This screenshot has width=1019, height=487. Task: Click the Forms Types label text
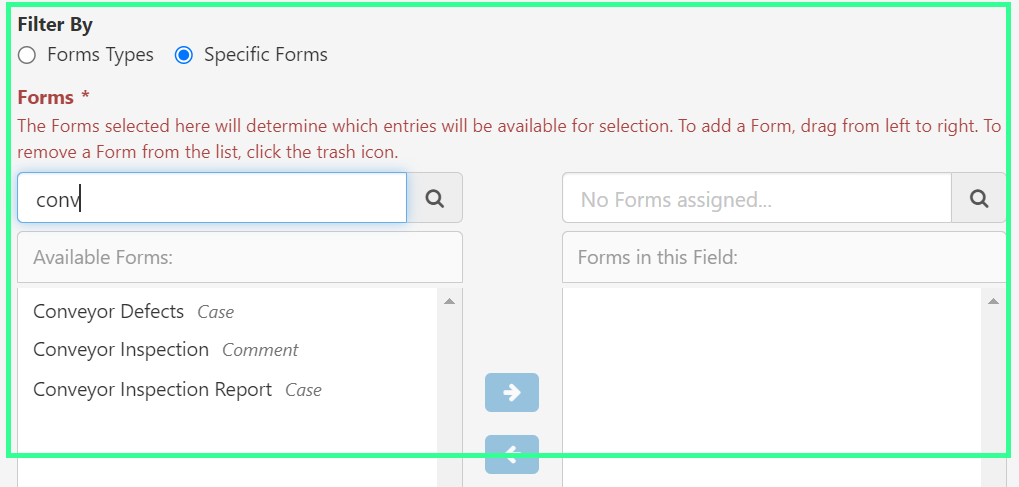coord(100,55)
